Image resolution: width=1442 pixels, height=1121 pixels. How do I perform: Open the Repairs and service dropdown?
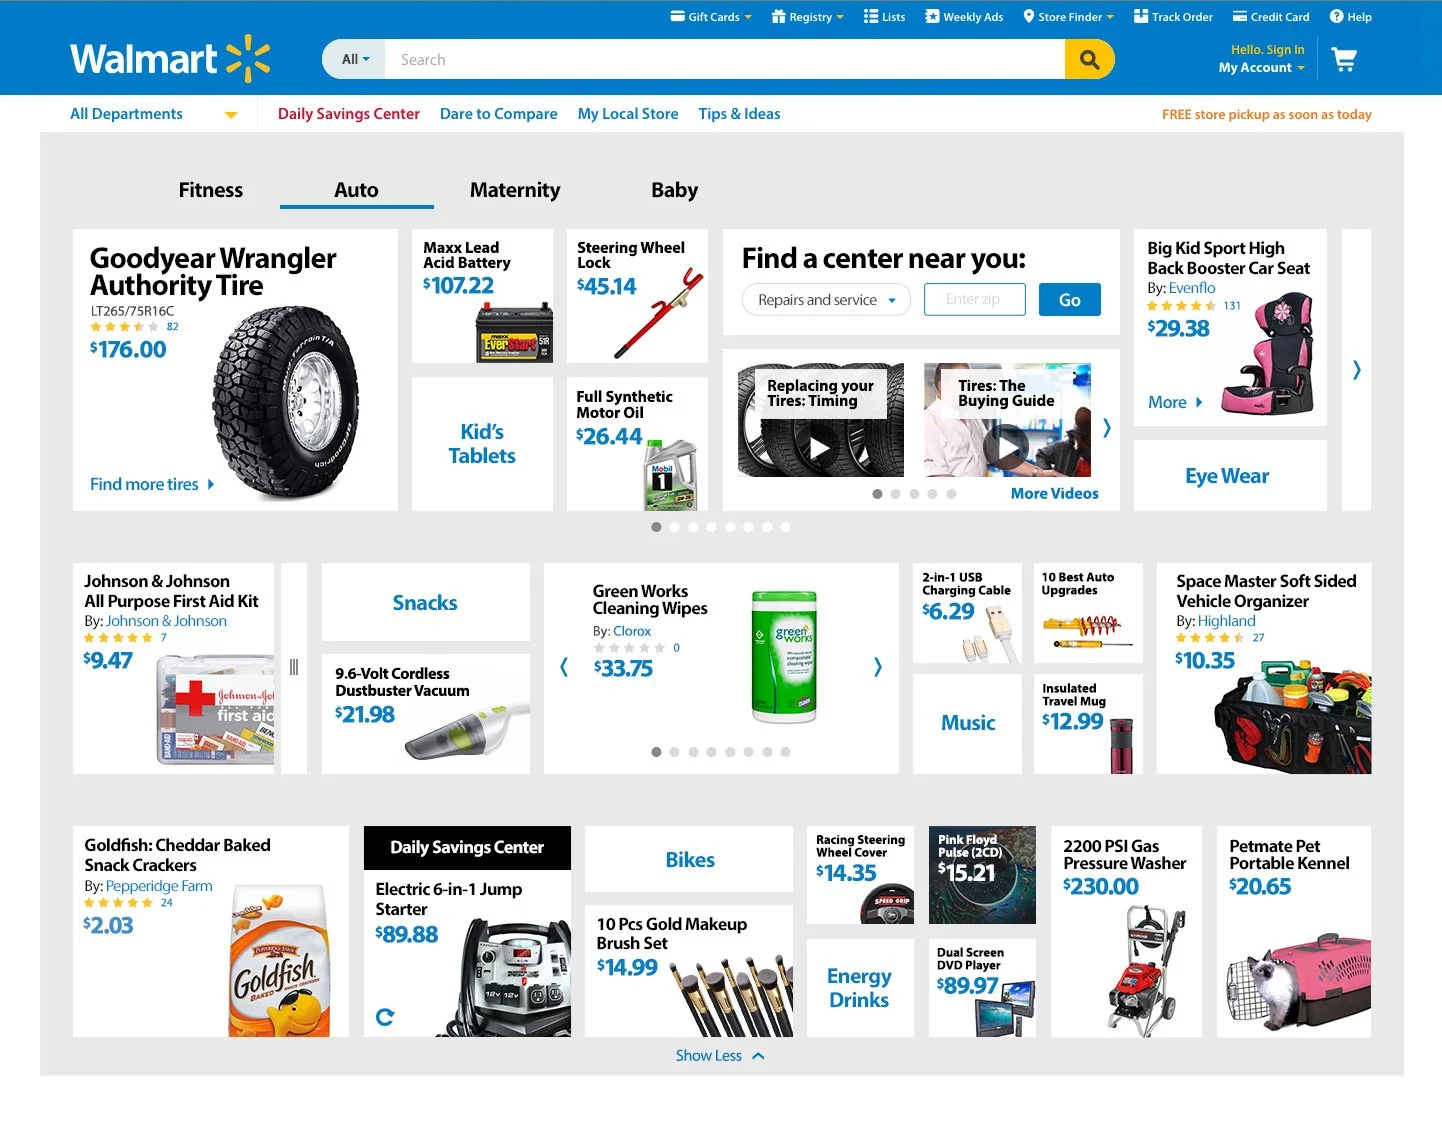[827, 300]
